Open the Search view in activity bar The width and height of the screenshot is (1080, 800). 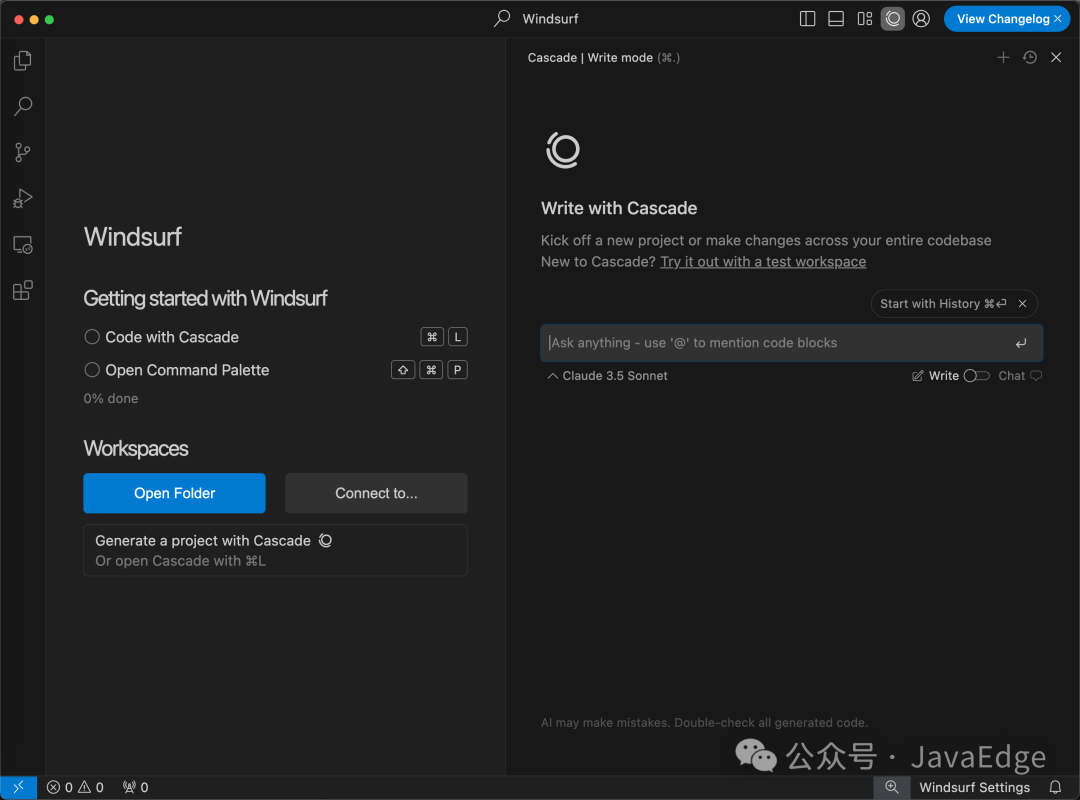(x=23, y=106)
